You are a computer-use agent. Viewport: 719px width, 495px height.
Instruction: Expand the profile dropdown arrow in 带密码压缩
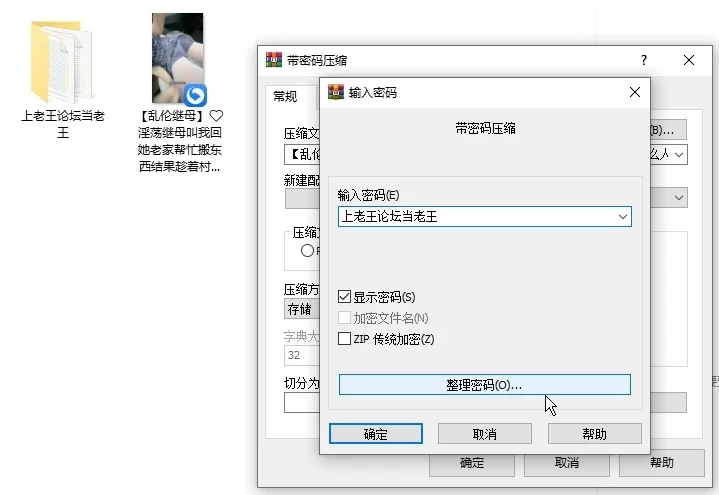point(679,198)
